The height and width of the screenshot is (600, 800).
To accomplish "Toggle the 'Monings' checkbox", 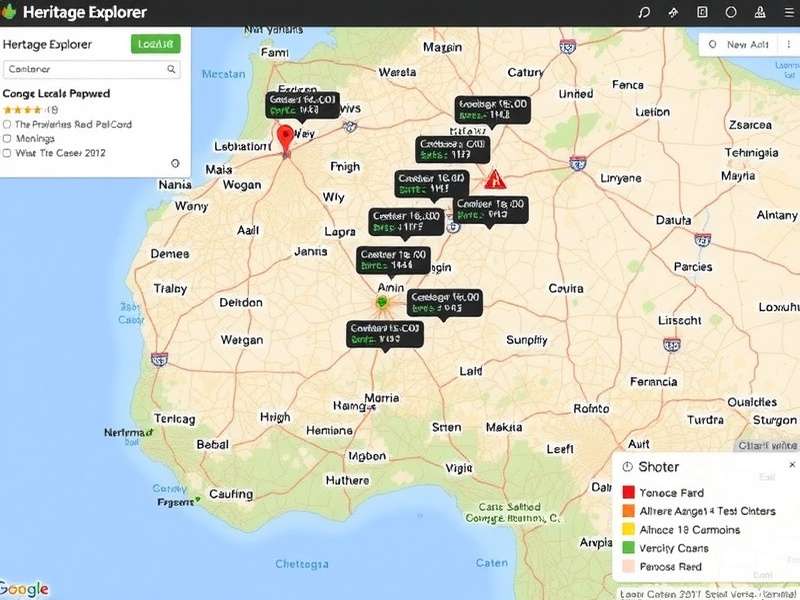I will pos(8,139).
